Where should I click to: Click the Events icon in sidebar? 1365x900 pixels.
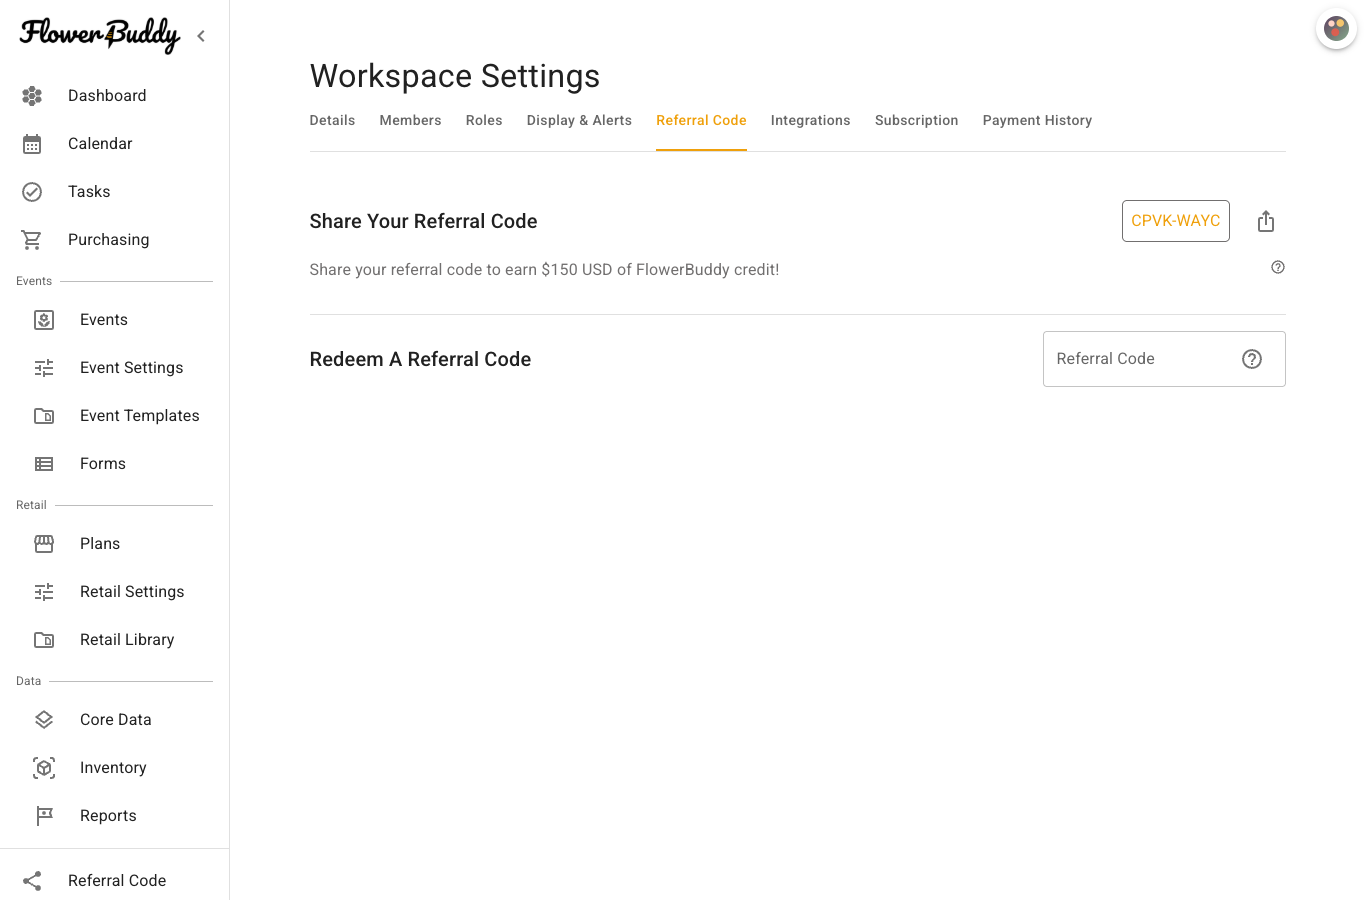tap(44, 320)
